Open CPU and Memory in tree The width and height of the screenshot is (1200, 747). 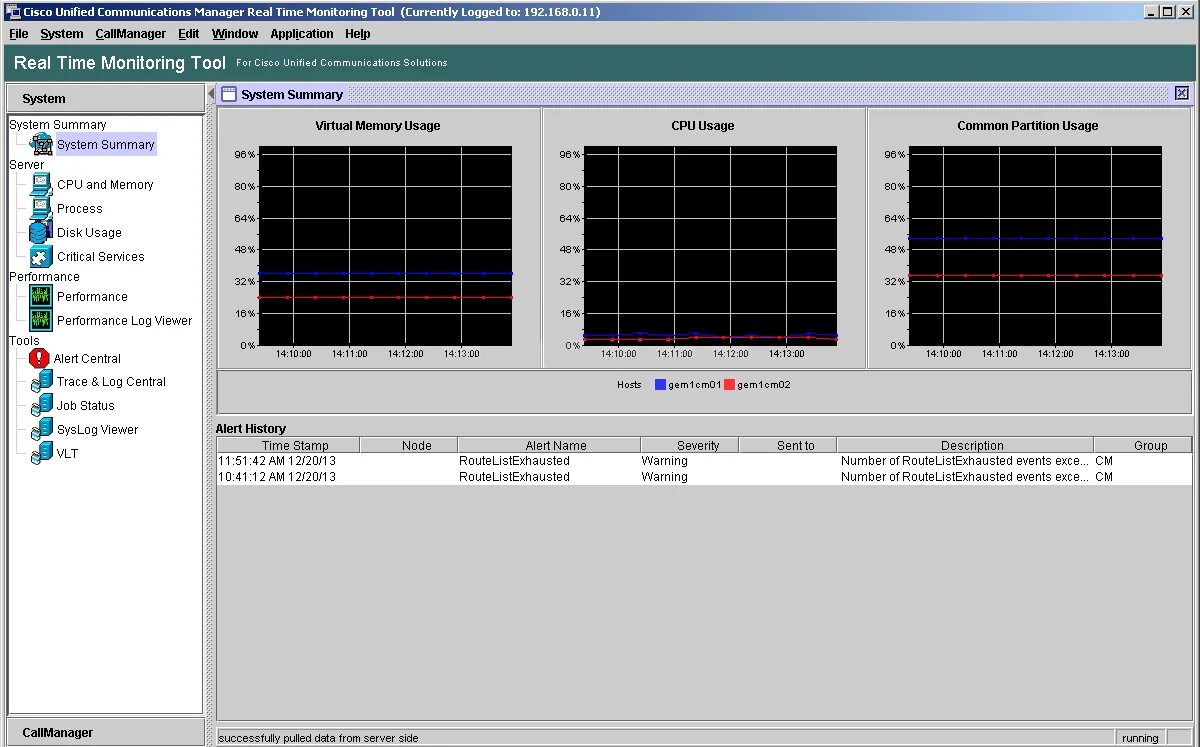[x=105, y=185]
